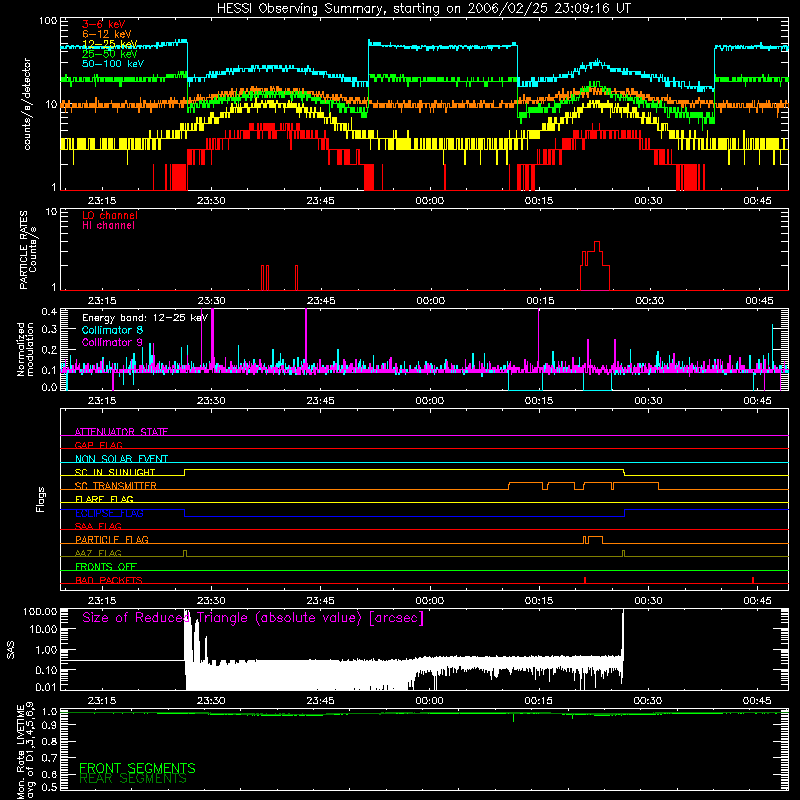
Task: Click the counts/s/detector axis label
Action: coord(27,104)
